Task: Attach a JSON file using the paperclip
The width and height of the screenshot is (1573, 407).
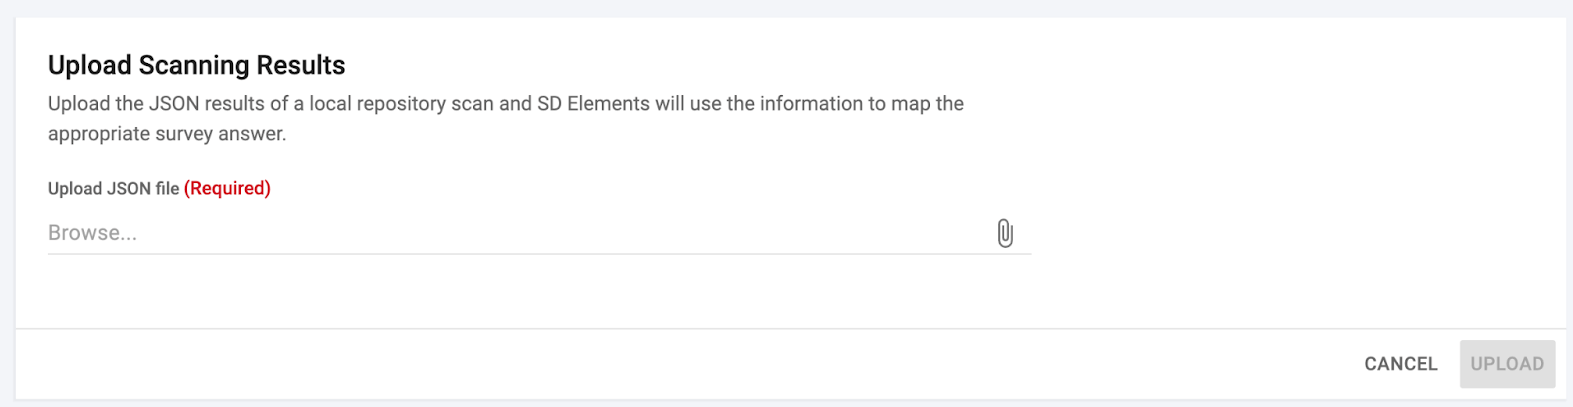Action: click(1005, 233)
